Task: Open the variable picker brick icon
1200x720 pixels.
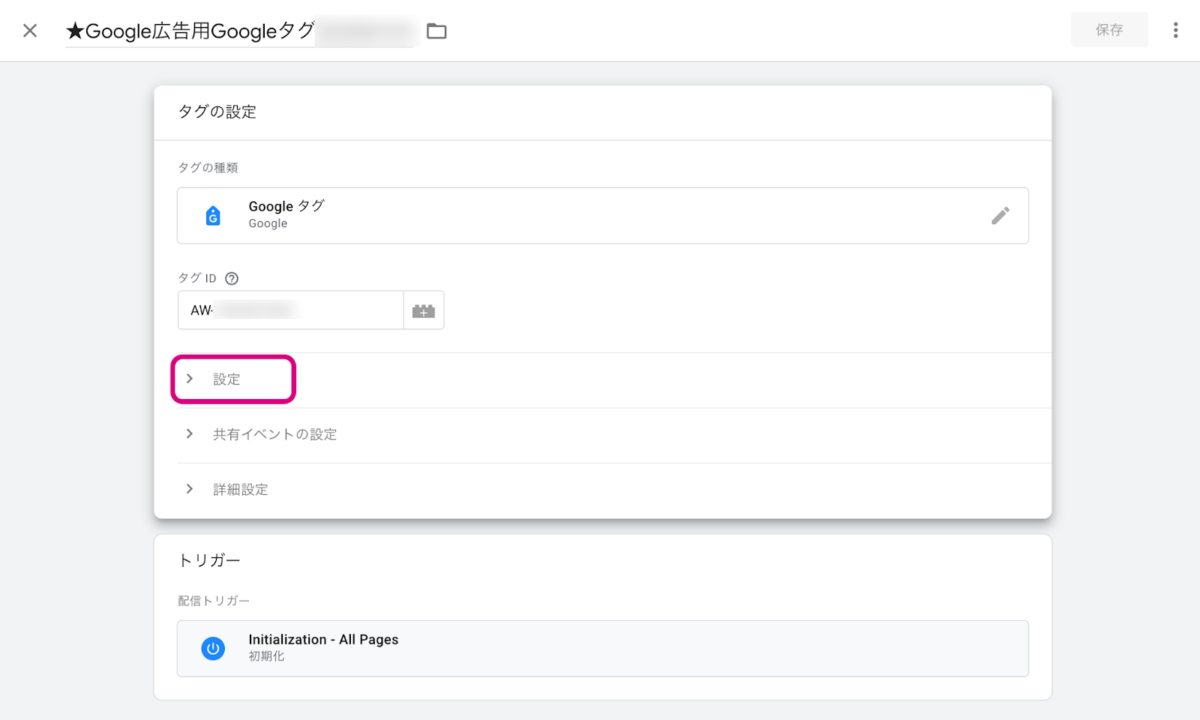Action: (423, 311)
